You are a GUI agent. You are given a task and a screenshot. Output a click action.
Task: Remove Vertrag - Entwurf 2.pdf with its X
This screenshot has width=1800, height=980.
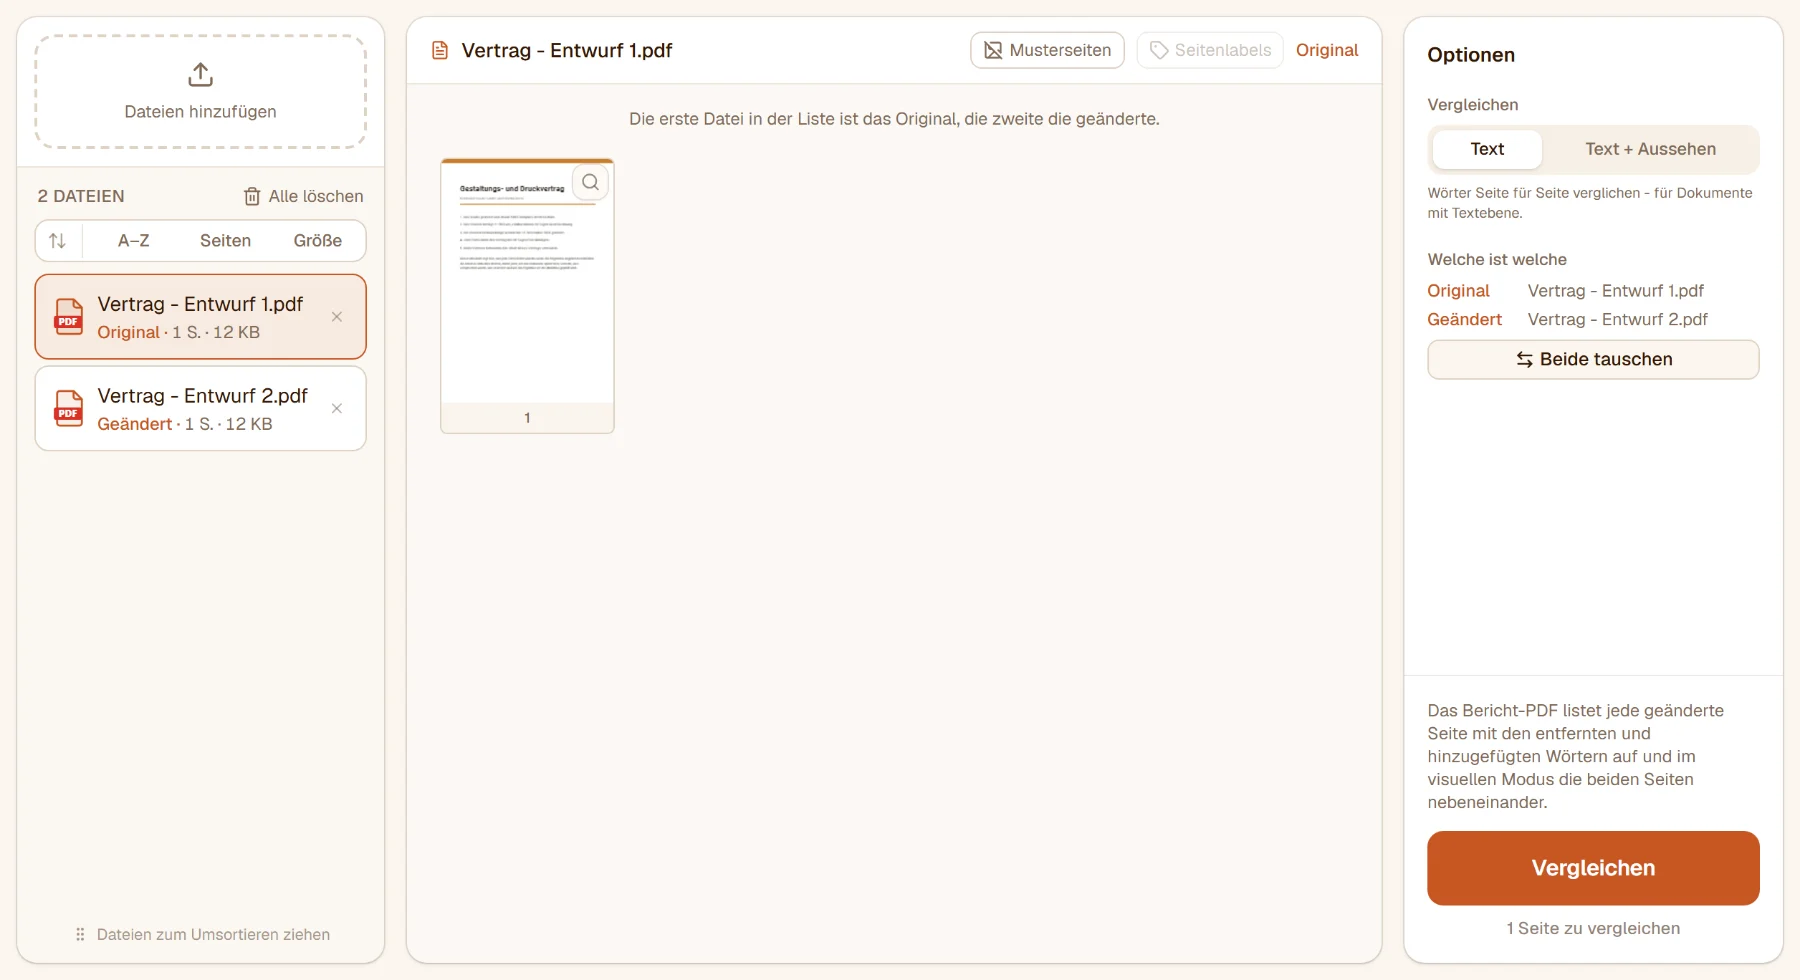pos(337,408)
